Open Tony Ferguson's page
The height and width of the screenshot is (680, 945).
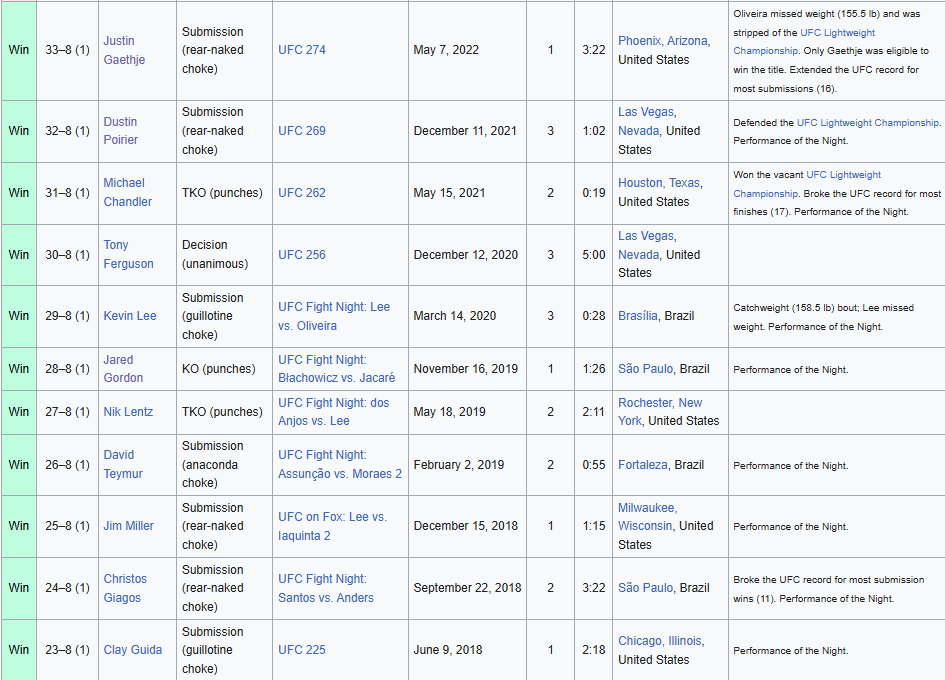click(128, 254)
